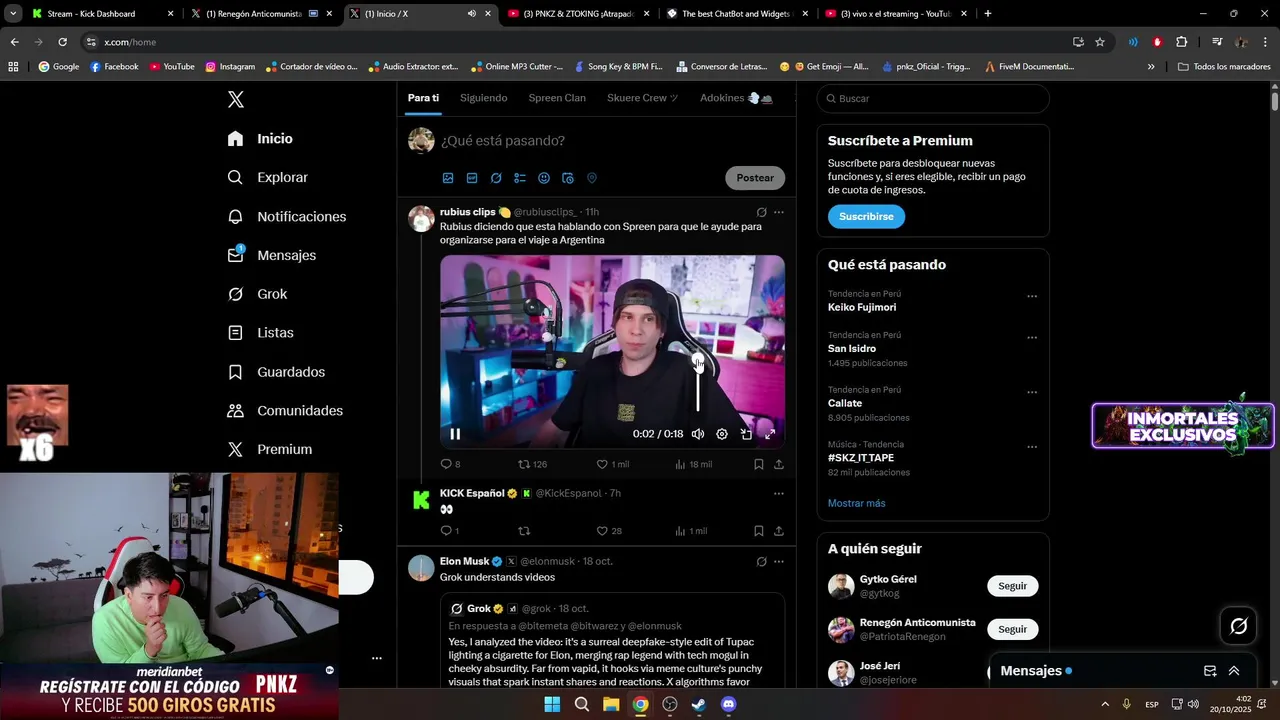1280x720 pixels.
Task: Open options for San Isidro trend
Action: pos(1032,338)
